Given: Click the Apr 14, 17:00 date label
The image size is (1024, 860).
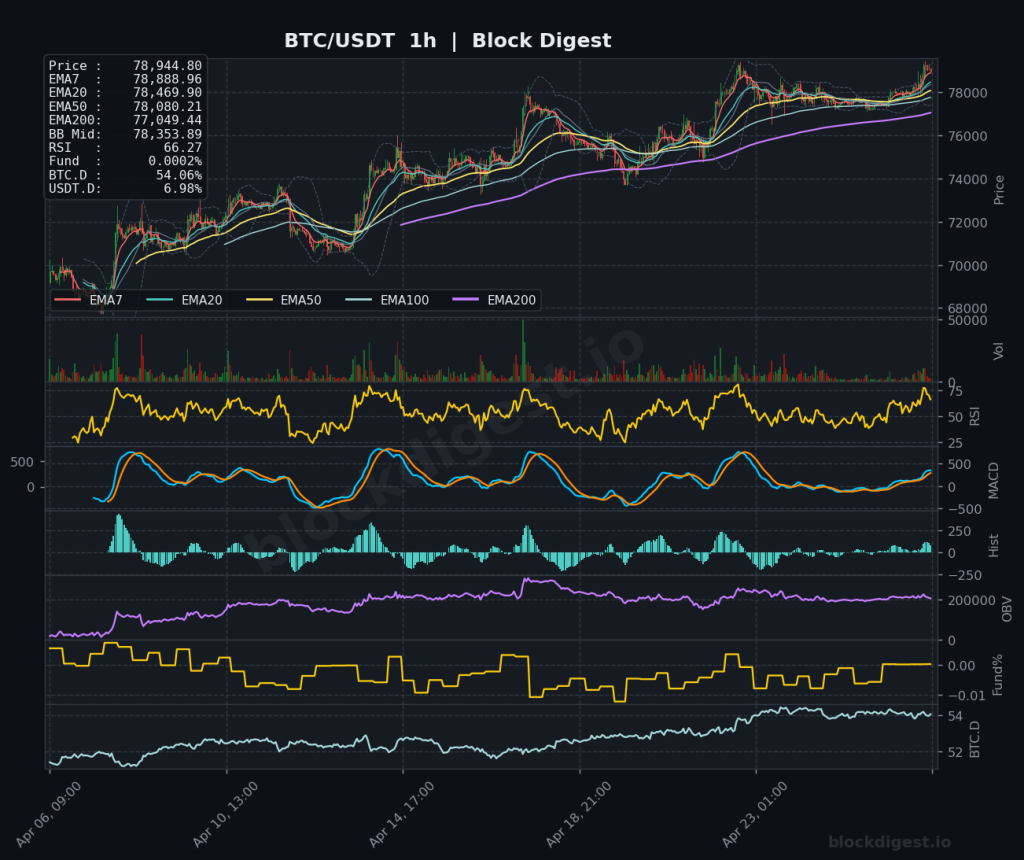Looking at the screenshot, I should 402,814.
